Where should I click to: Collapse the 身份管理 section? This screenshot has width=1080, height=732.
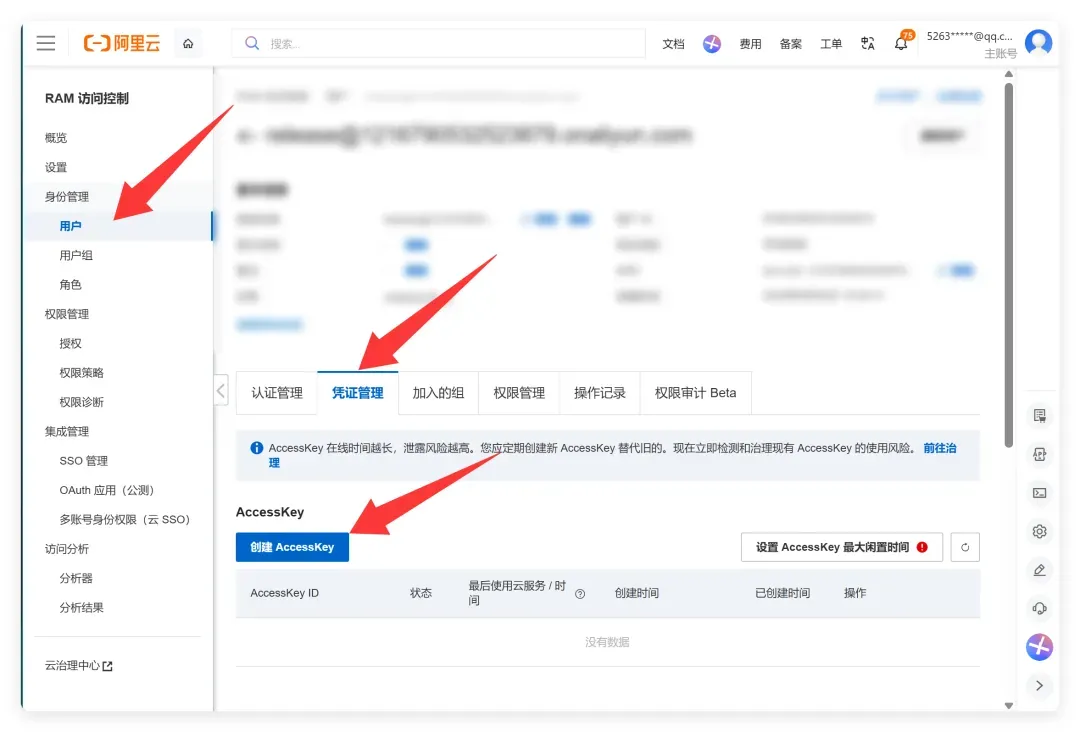(67, 197)
